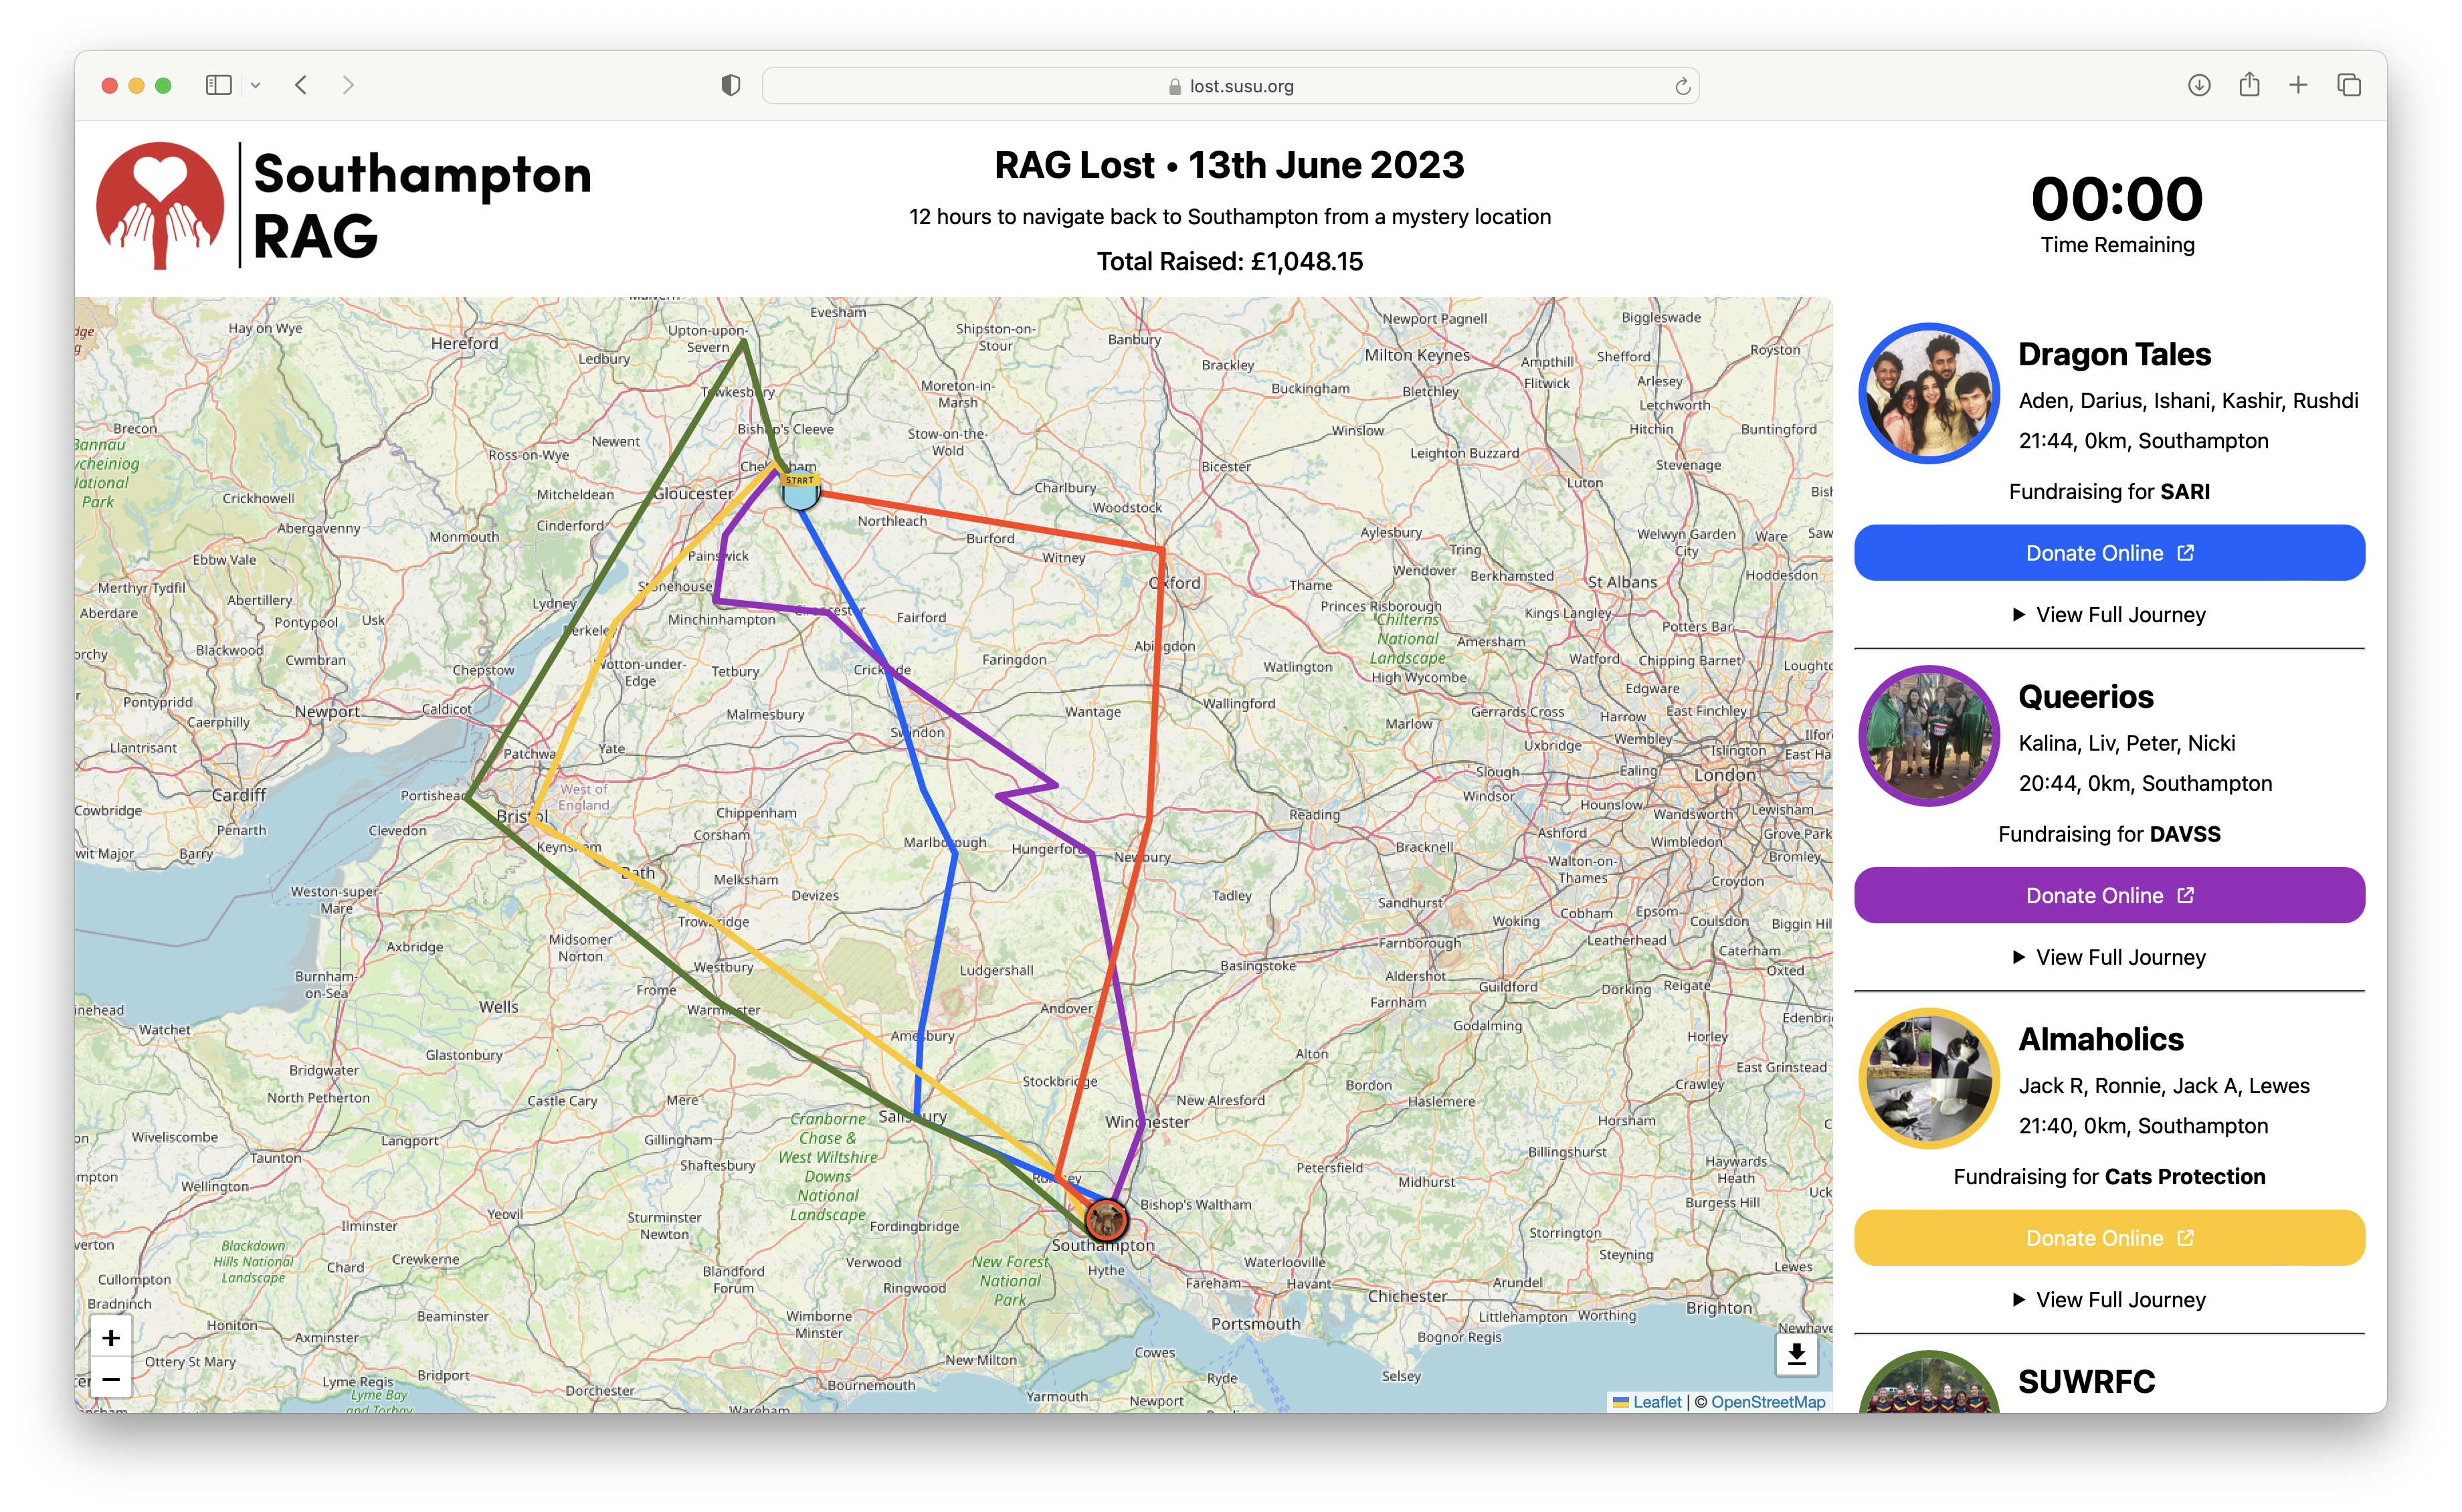The width and height of the screenshot is (2462, 1512).
Task: Click the lost.susu.org address field
Action: pos(1230,86)
